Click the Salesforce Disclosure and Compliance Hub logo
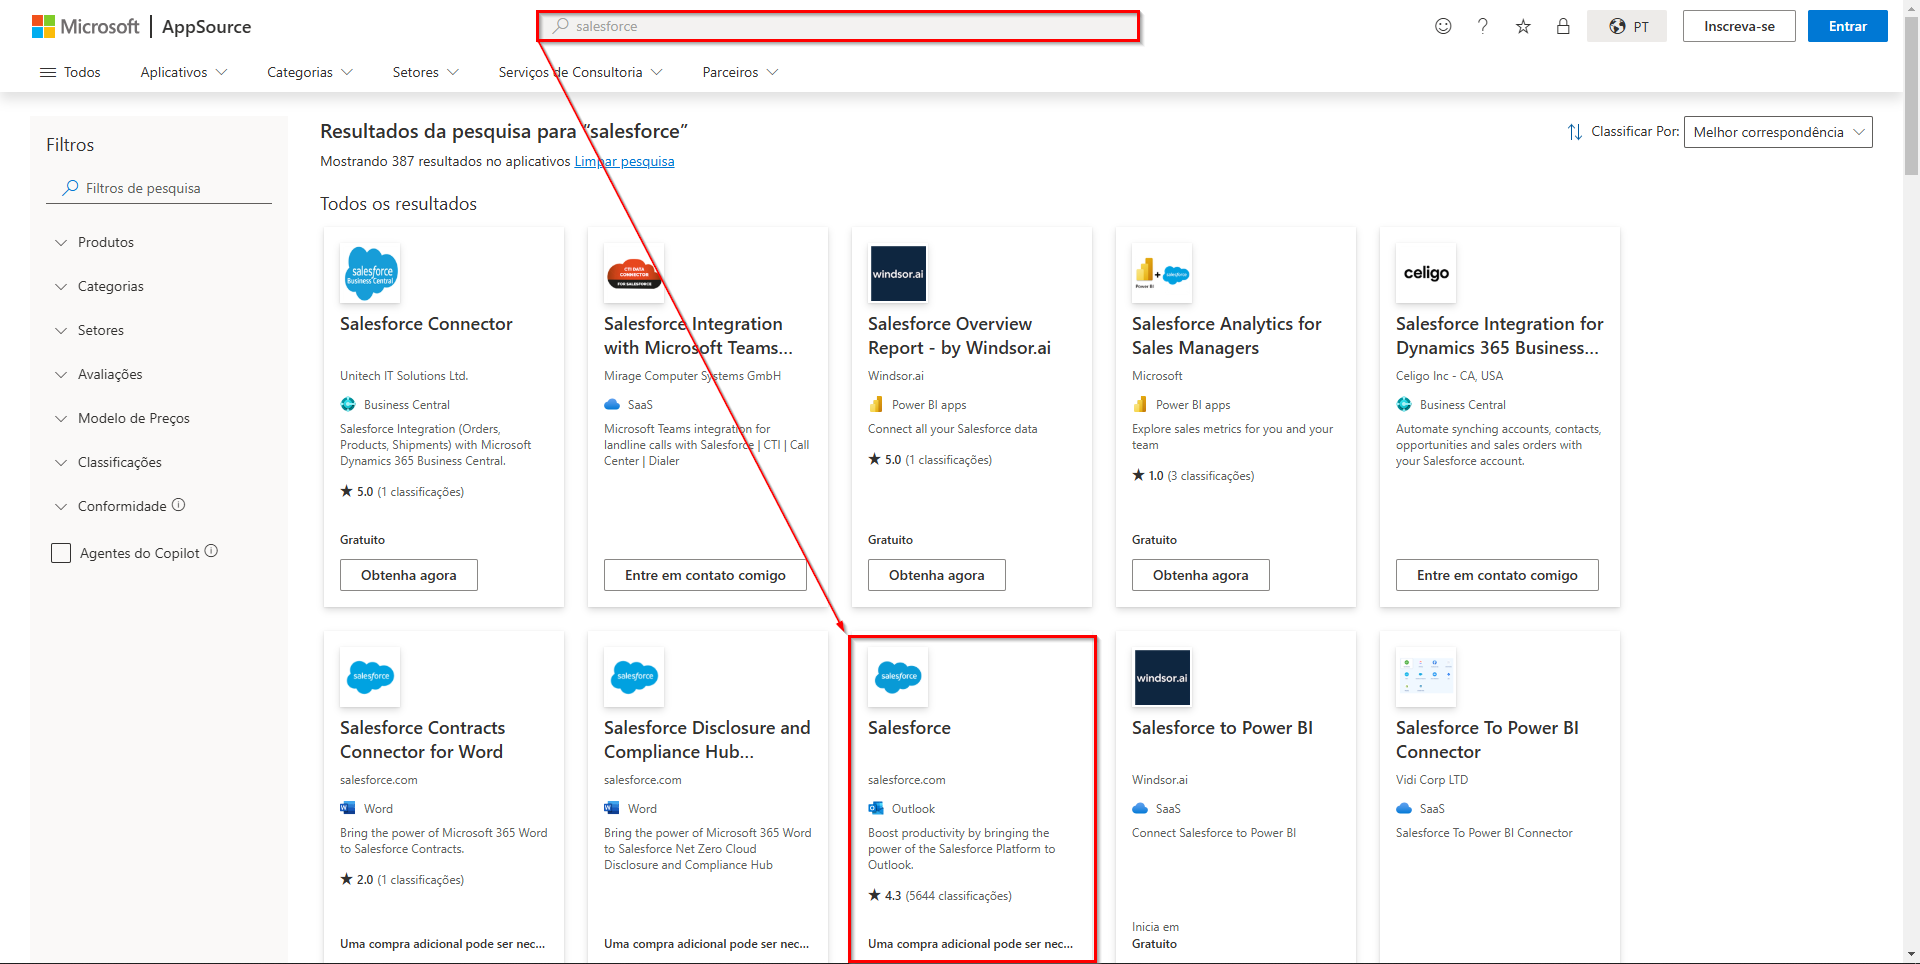This screenshot has width=1920, height=964. tap(634, 677)
